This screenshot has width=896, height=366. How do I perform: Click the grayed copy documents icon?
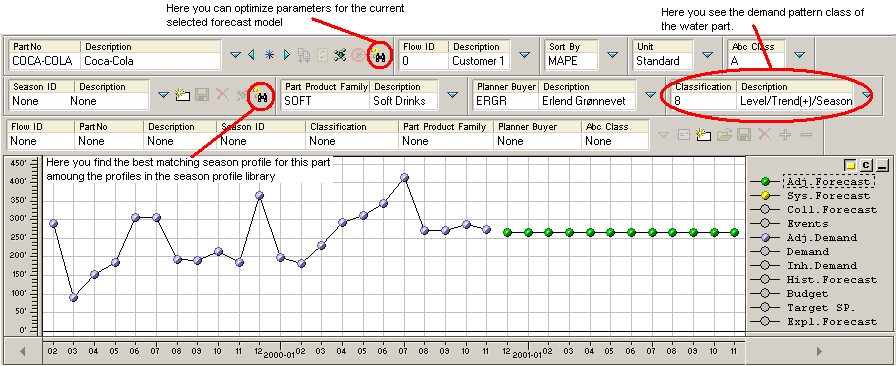point(305,55)
